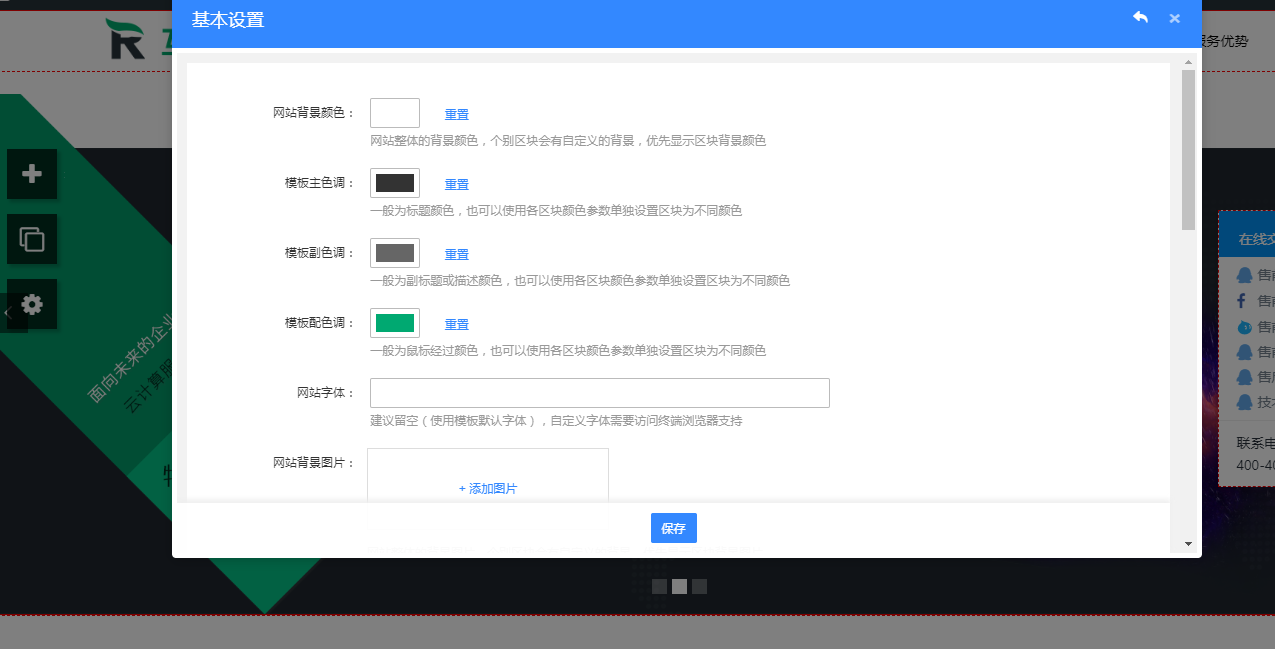Click the blue round Wangwang contact icon
Screen dimensions: 1275x649
tap(1244, 327)
